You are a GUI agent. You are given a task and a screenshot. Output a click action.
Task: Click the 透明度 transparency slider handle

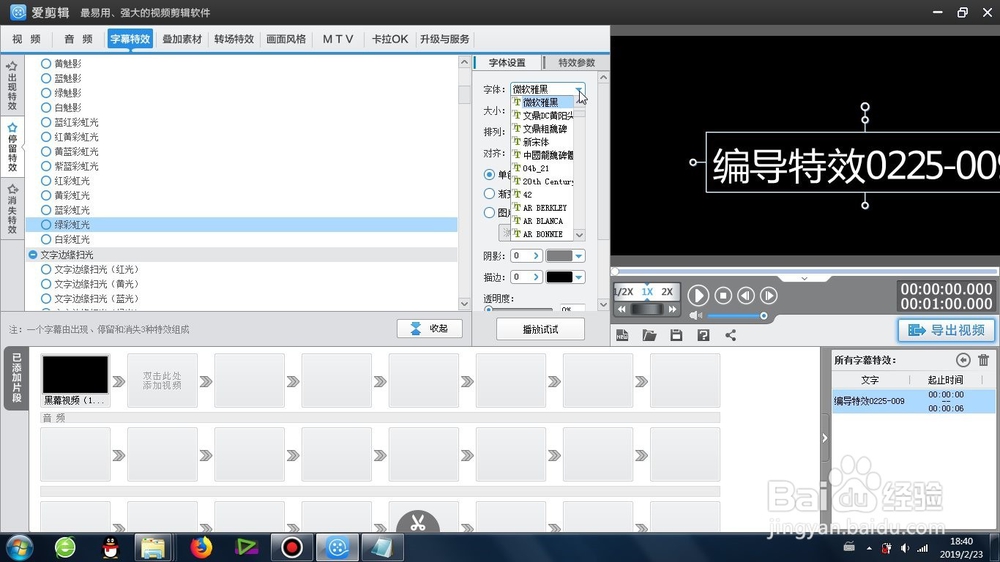coord(489,309)
